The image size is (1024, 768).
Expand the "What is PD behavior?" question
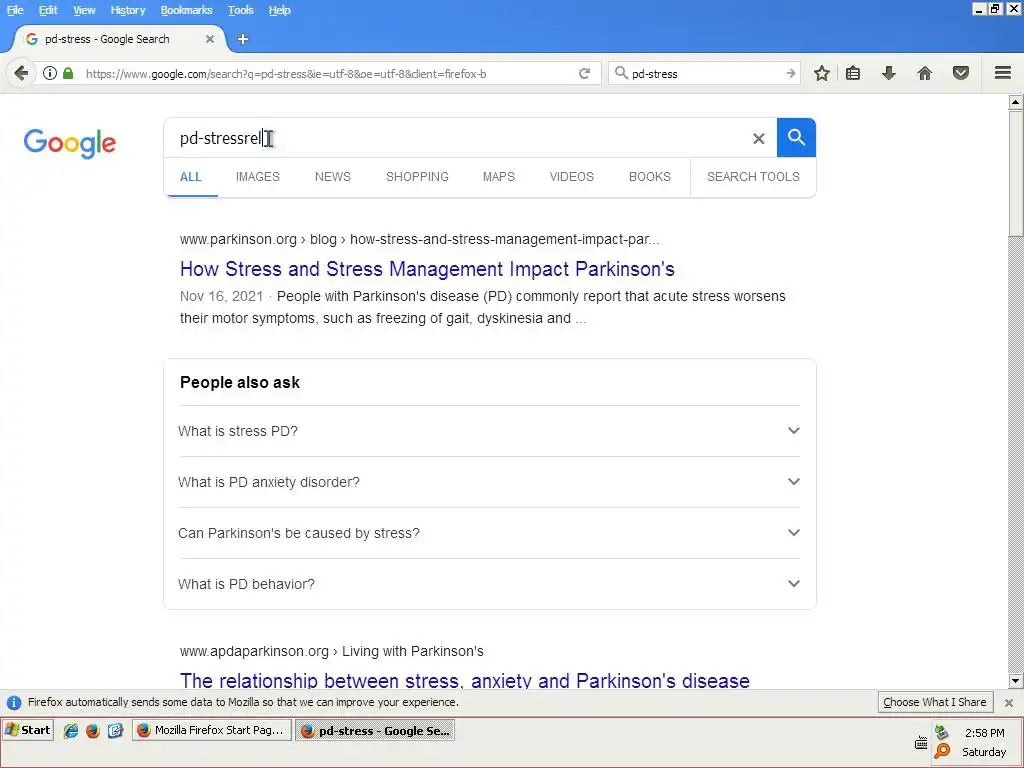(x=489, y=584)
